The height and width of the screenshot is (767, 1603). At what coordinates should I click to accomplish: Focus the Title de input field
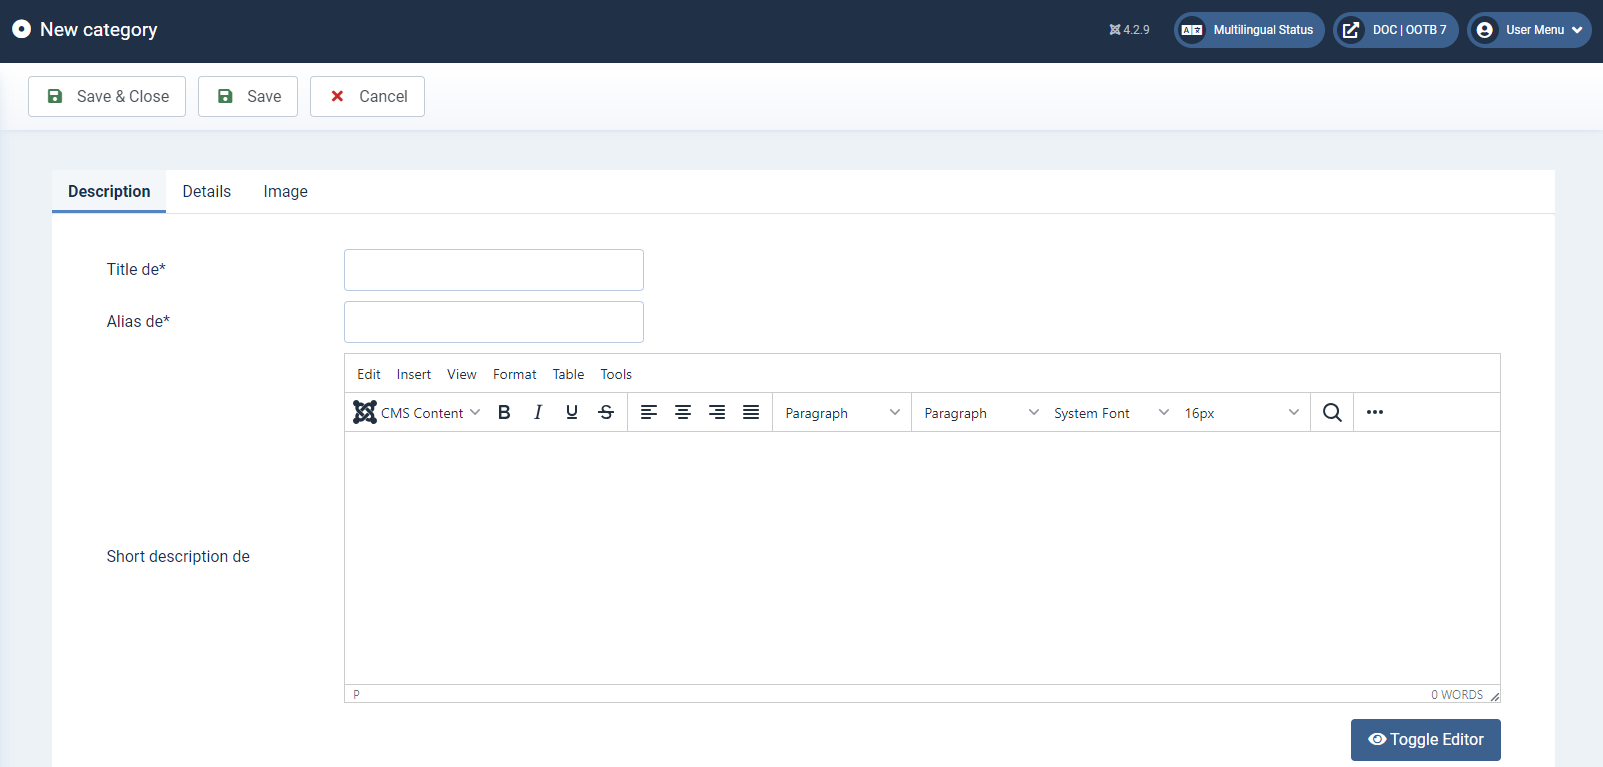[494, 270]
